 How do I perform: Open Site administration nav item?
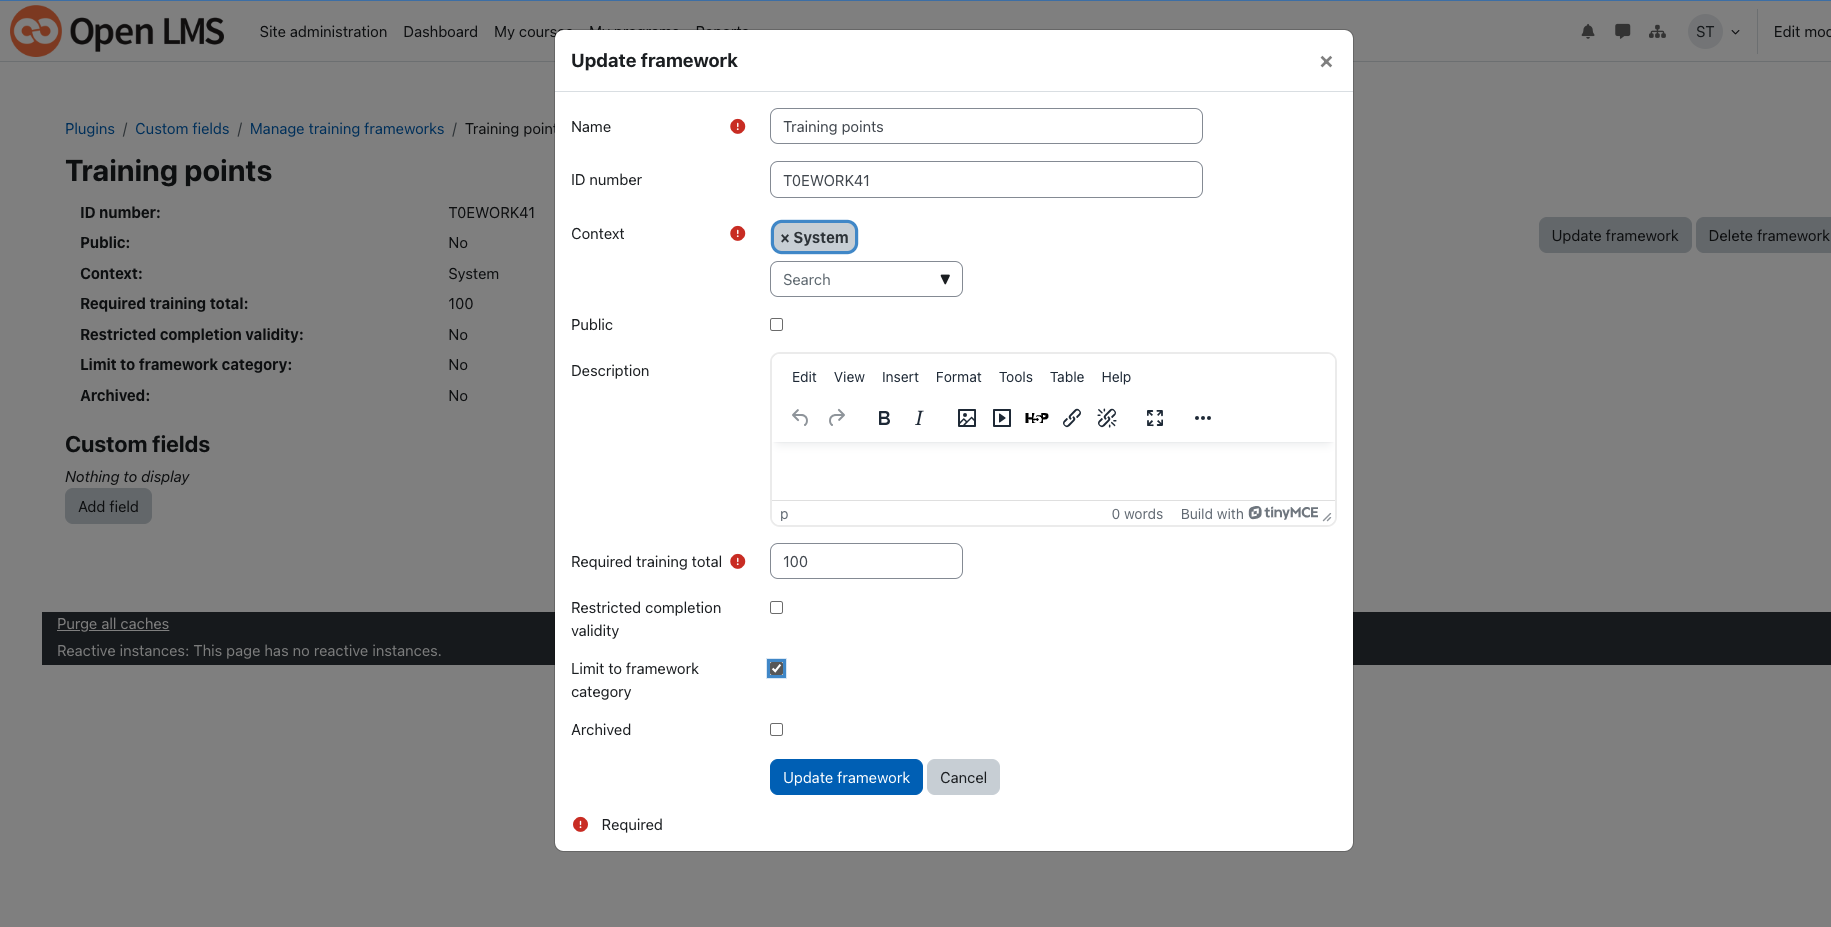click(x=323, y=32)
